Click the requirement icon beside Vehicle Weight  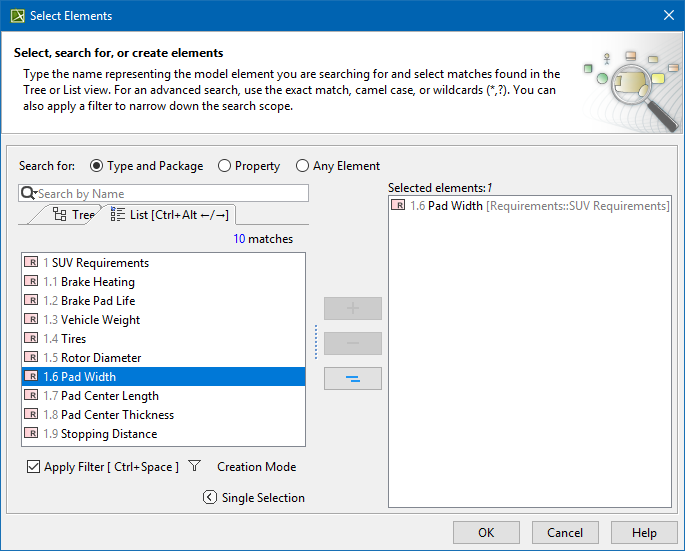pyautogui.click(x=31, y=320)
